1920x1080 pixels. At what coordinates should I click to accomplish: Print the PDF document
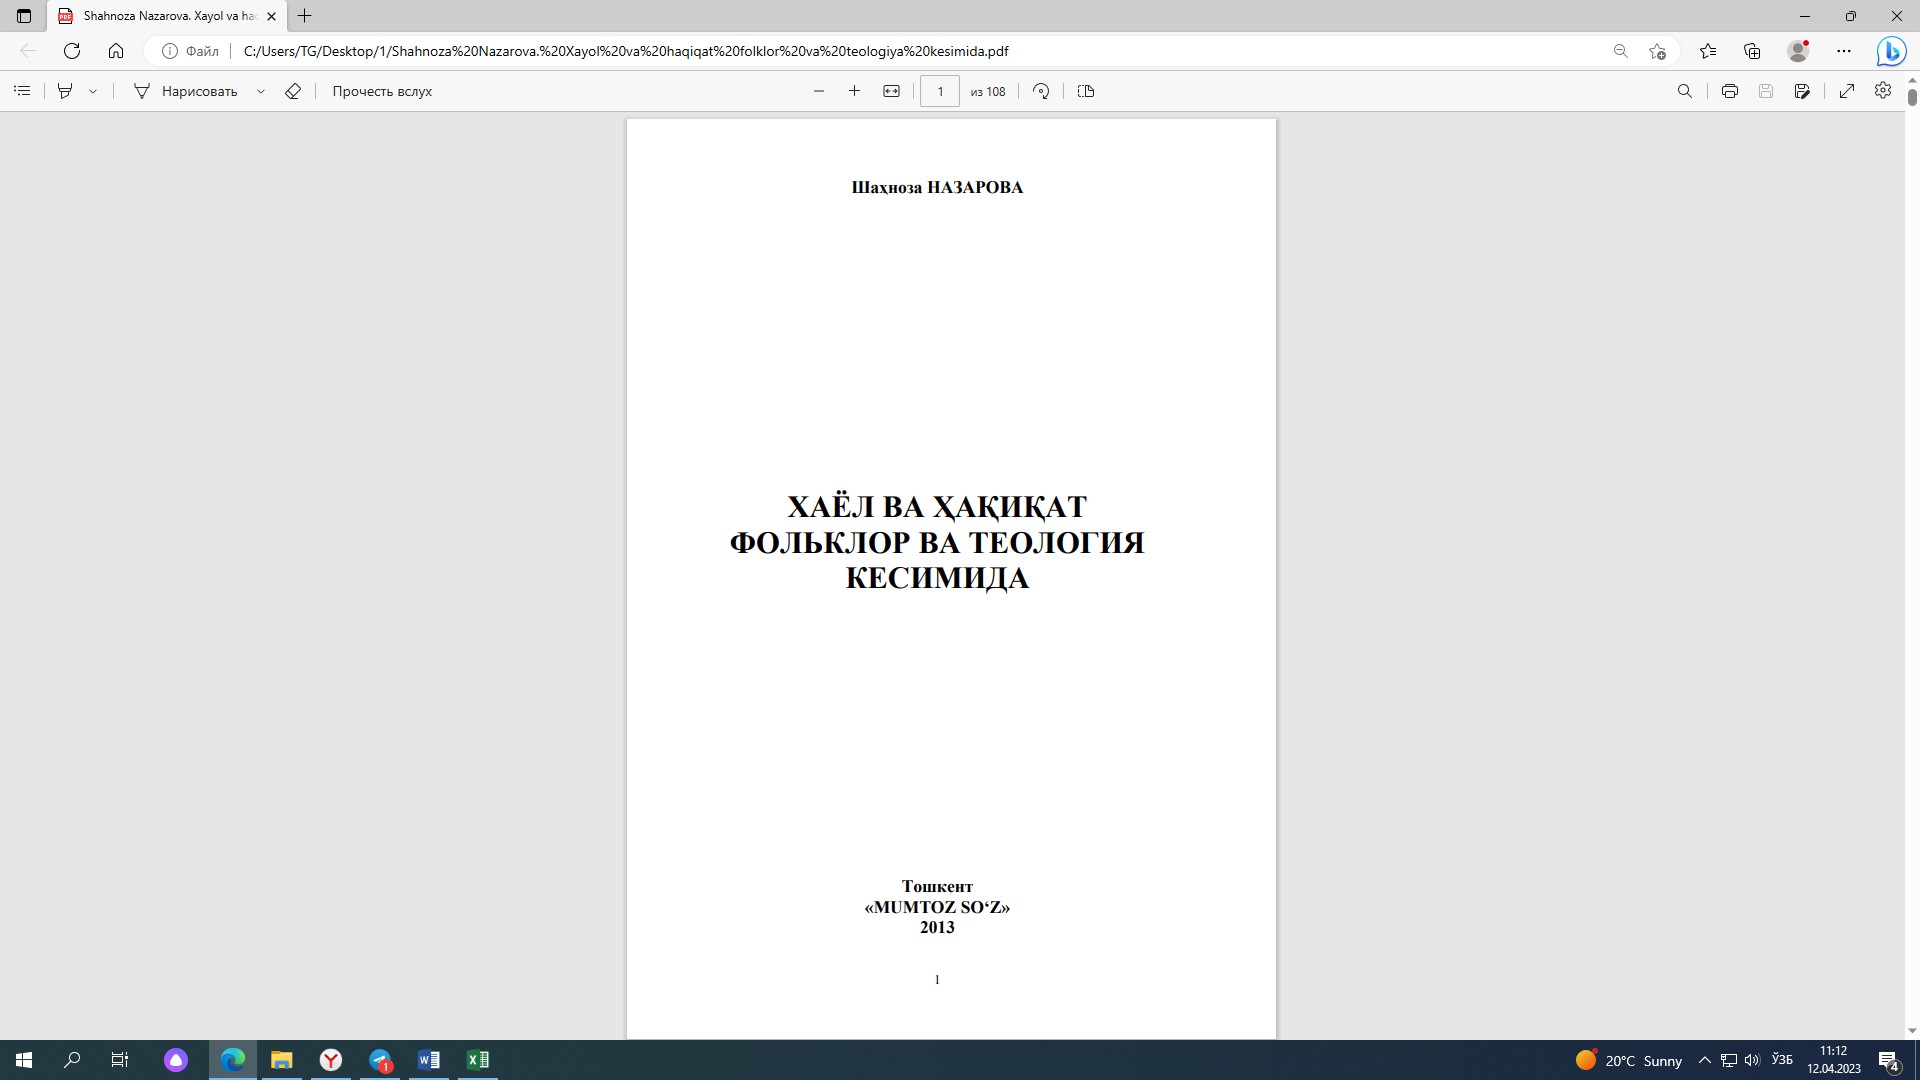(x=1730, y=91)
